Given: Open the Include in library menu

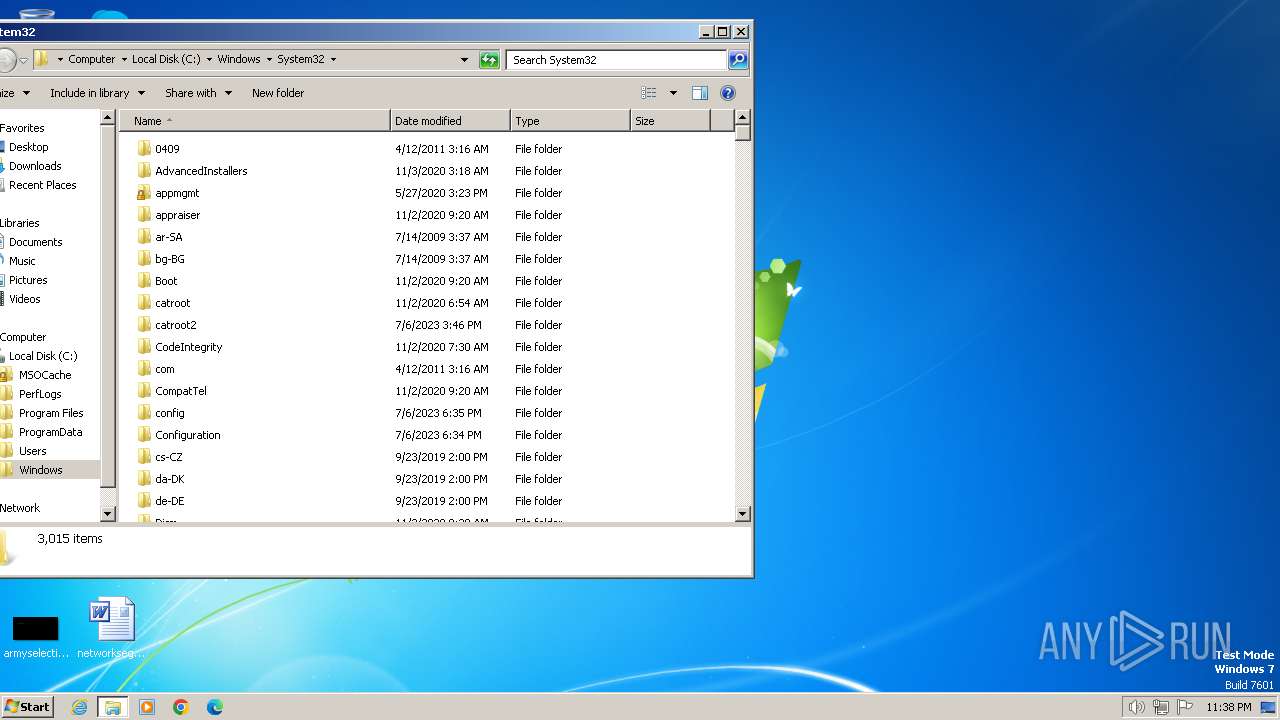Looking at the screenshot, I should coord(97,93).
